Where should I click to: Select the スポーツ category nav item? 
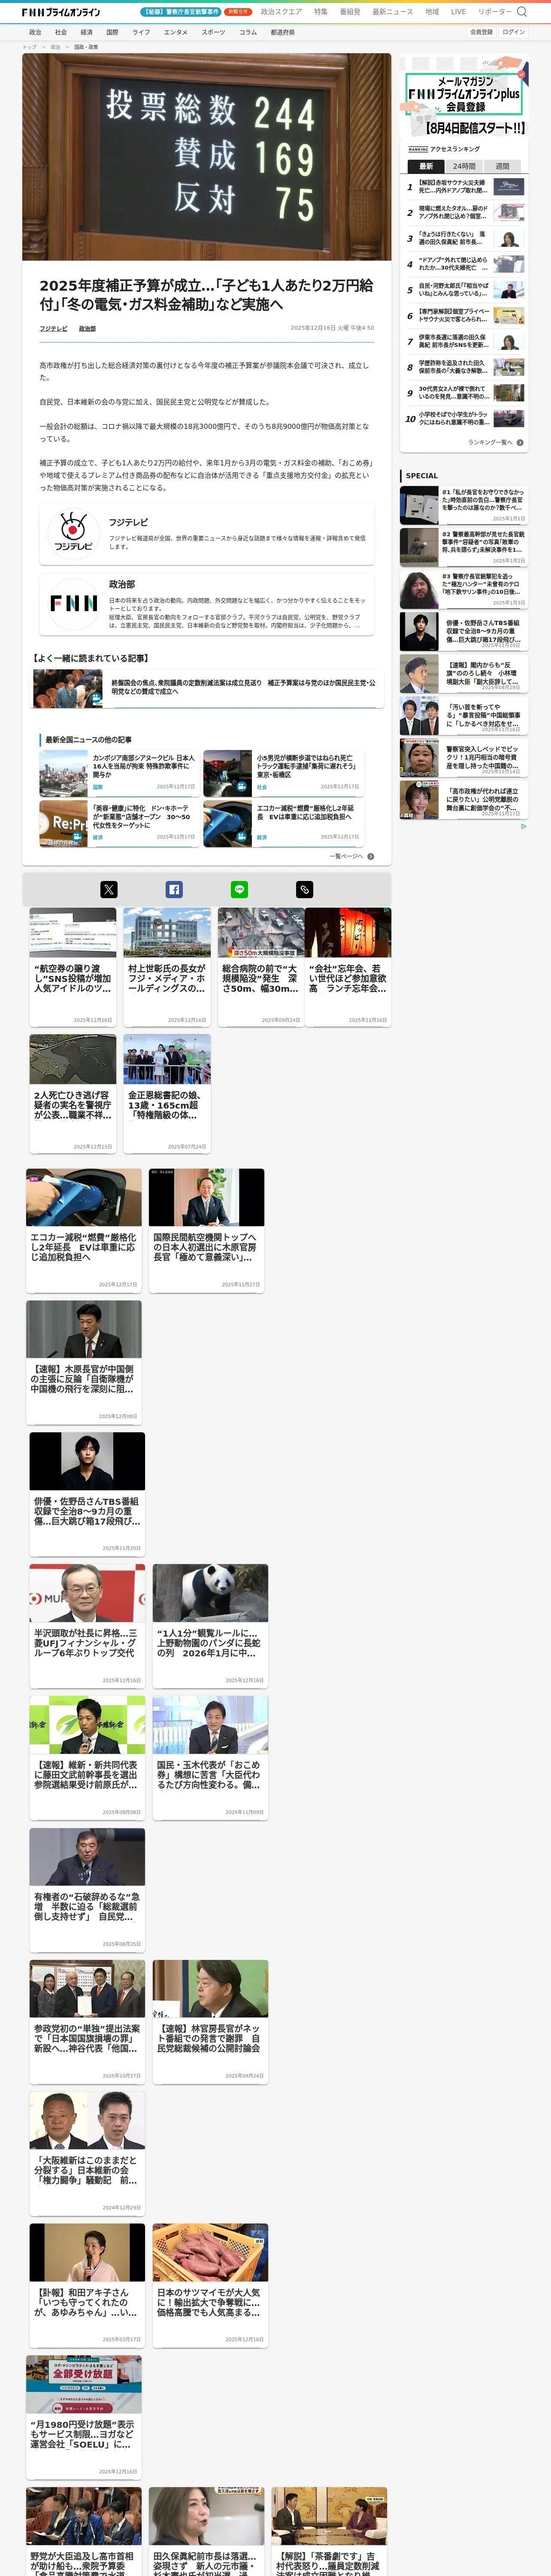(213, 32)
